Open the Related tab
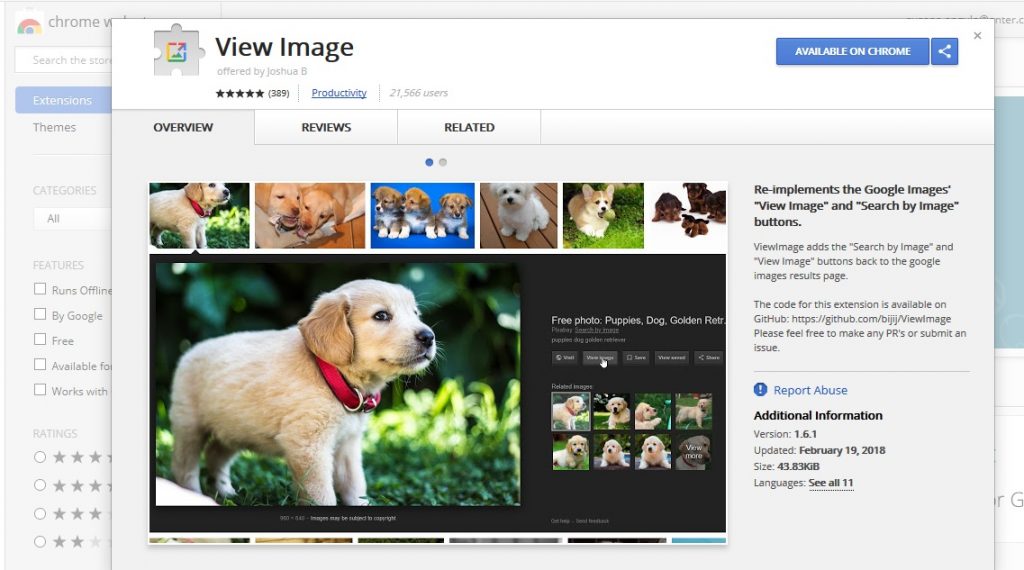 tap(469, 127)
